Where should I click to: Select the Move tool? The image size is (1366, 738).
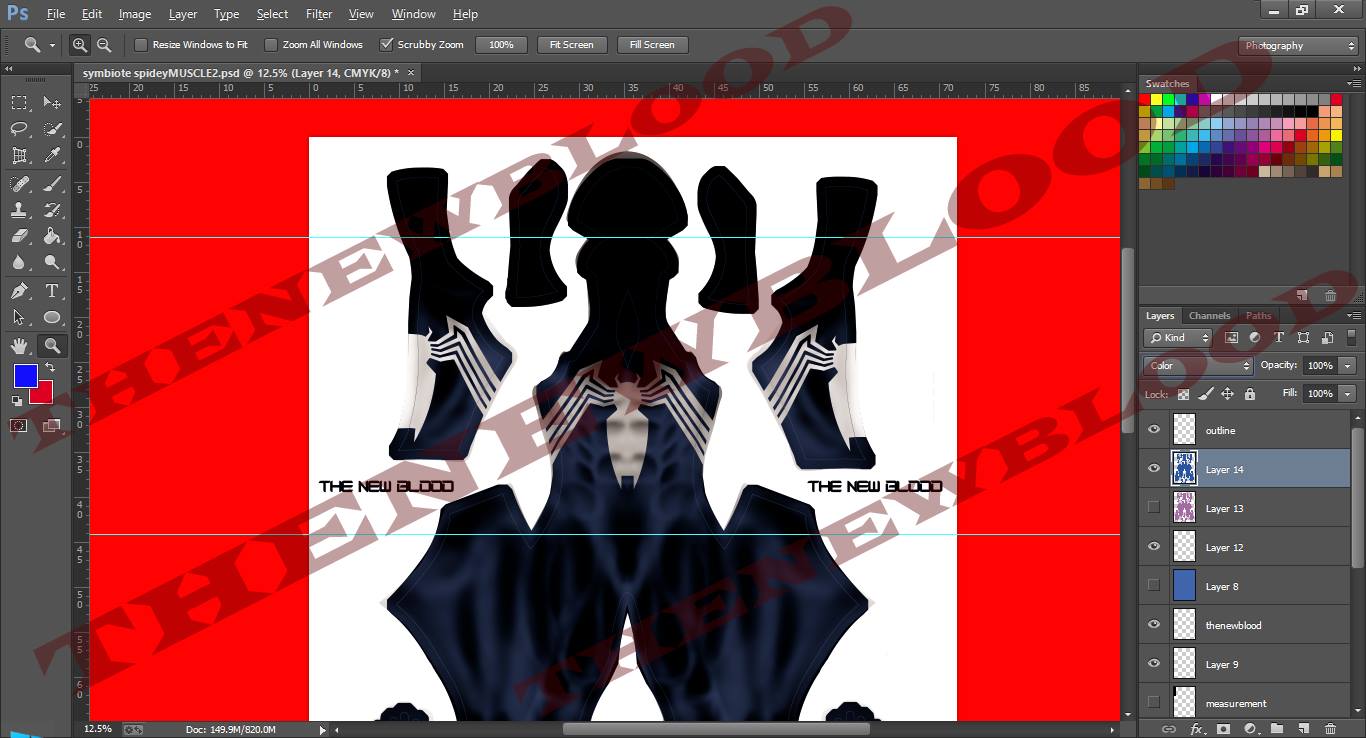pos(52,102)
